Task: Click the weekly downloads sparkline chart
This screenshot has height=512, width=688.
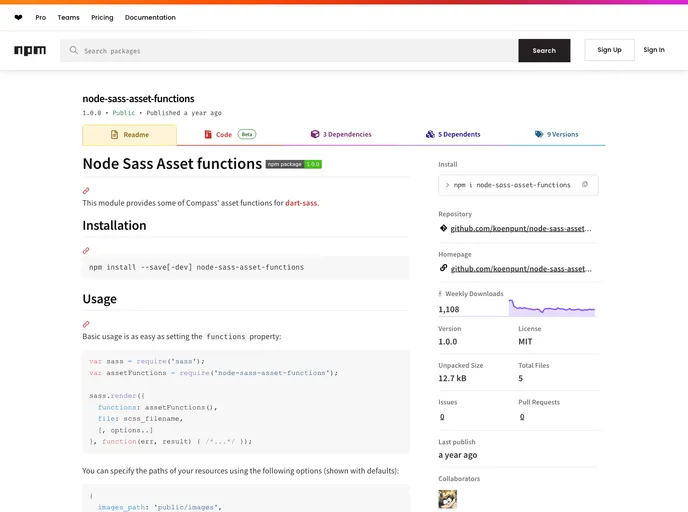Action: [x=552, y=308]
